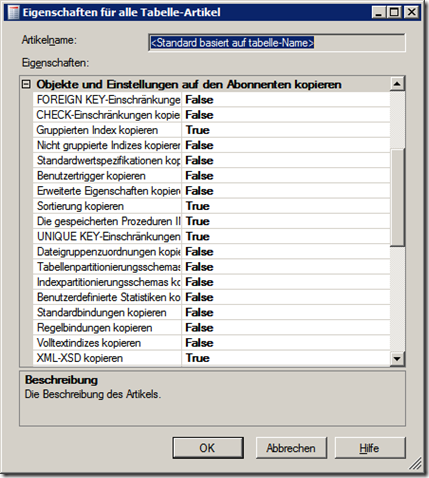Click the properties list scrollbar thumb
This screenshot has width=429, height=478.
(397, 198)
